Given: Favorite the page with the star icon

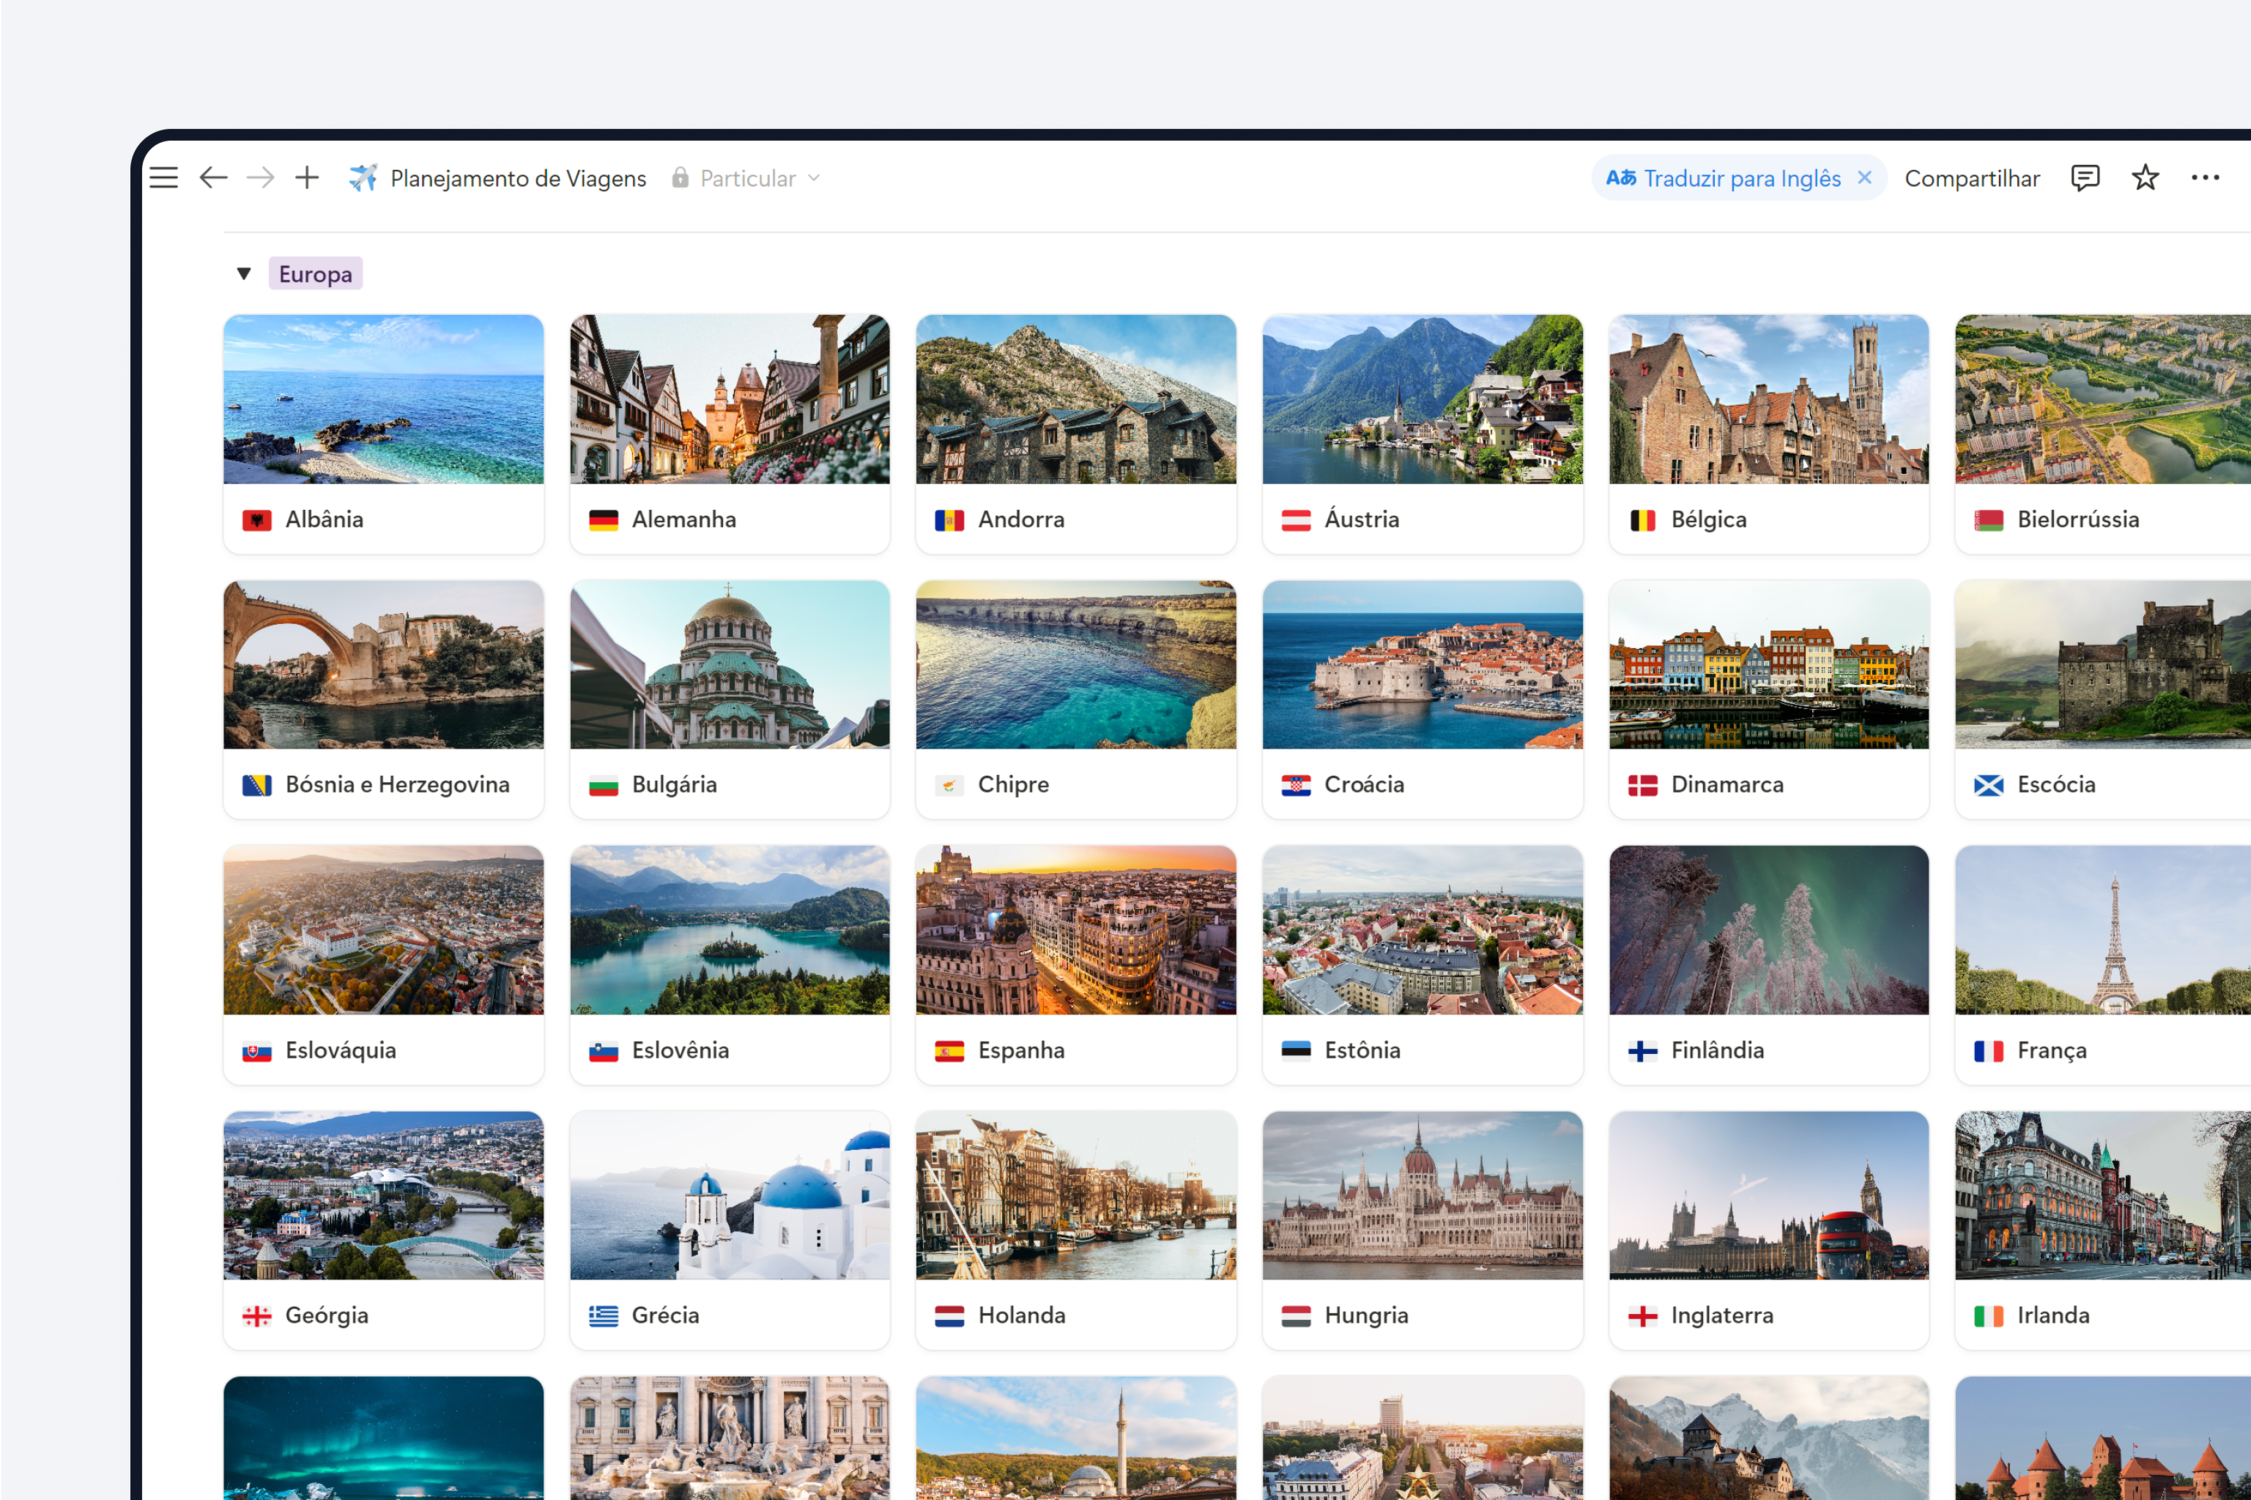Looking at the screenshot, I should pyautogui.click(x=2145, y=177).
